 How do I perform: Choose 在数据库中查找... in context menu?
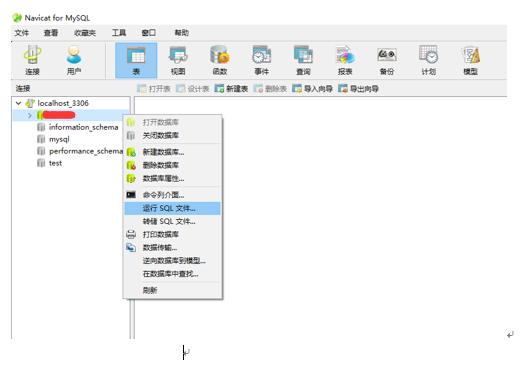click(172, 274)
